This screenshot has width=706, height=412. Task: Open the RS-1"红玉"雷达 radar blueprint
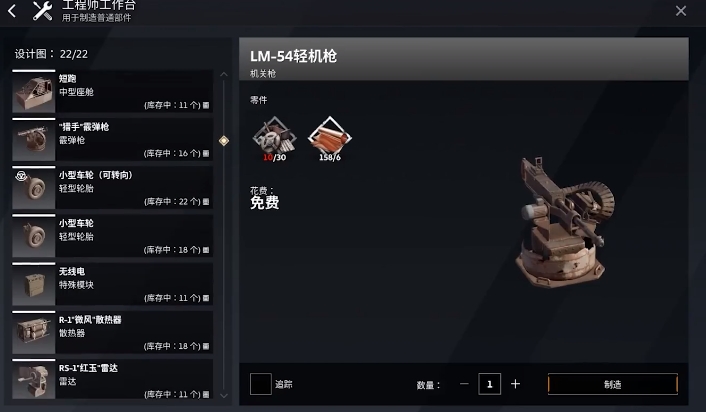click(113, 379)
